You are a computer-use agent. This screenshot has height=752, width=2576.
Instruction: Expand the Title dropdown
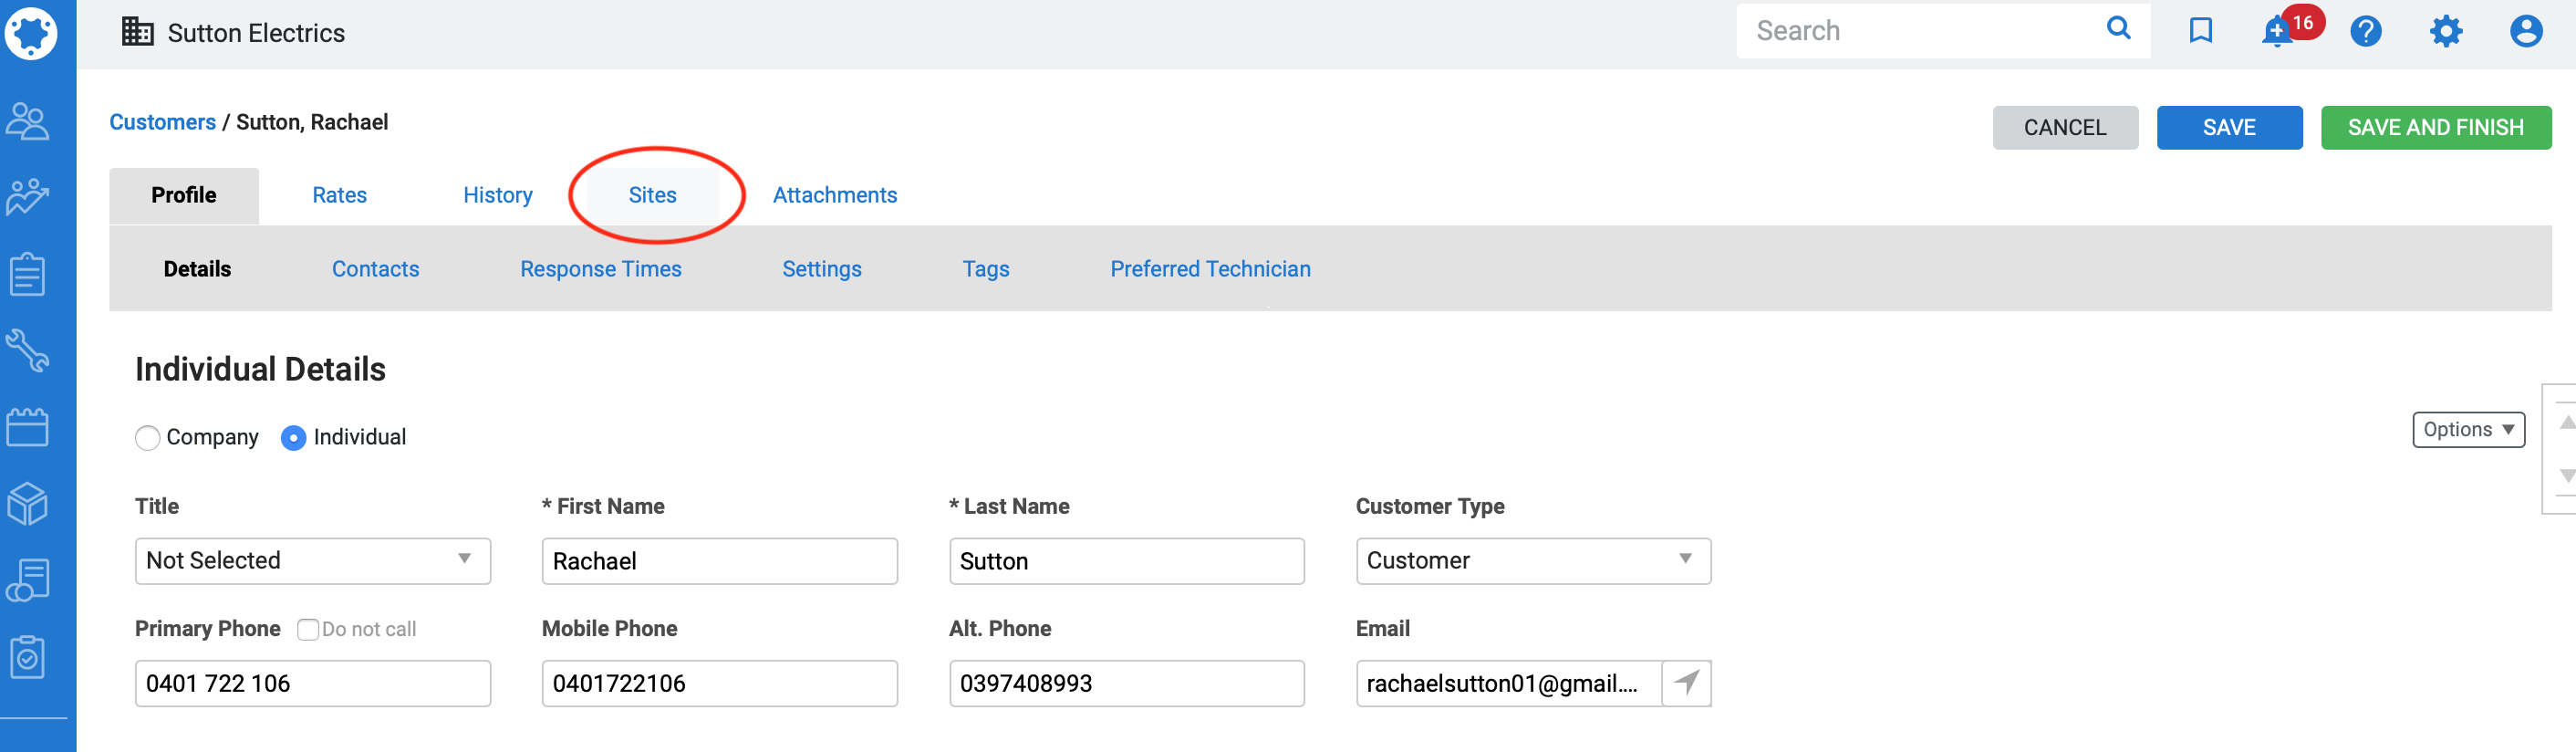312,560
